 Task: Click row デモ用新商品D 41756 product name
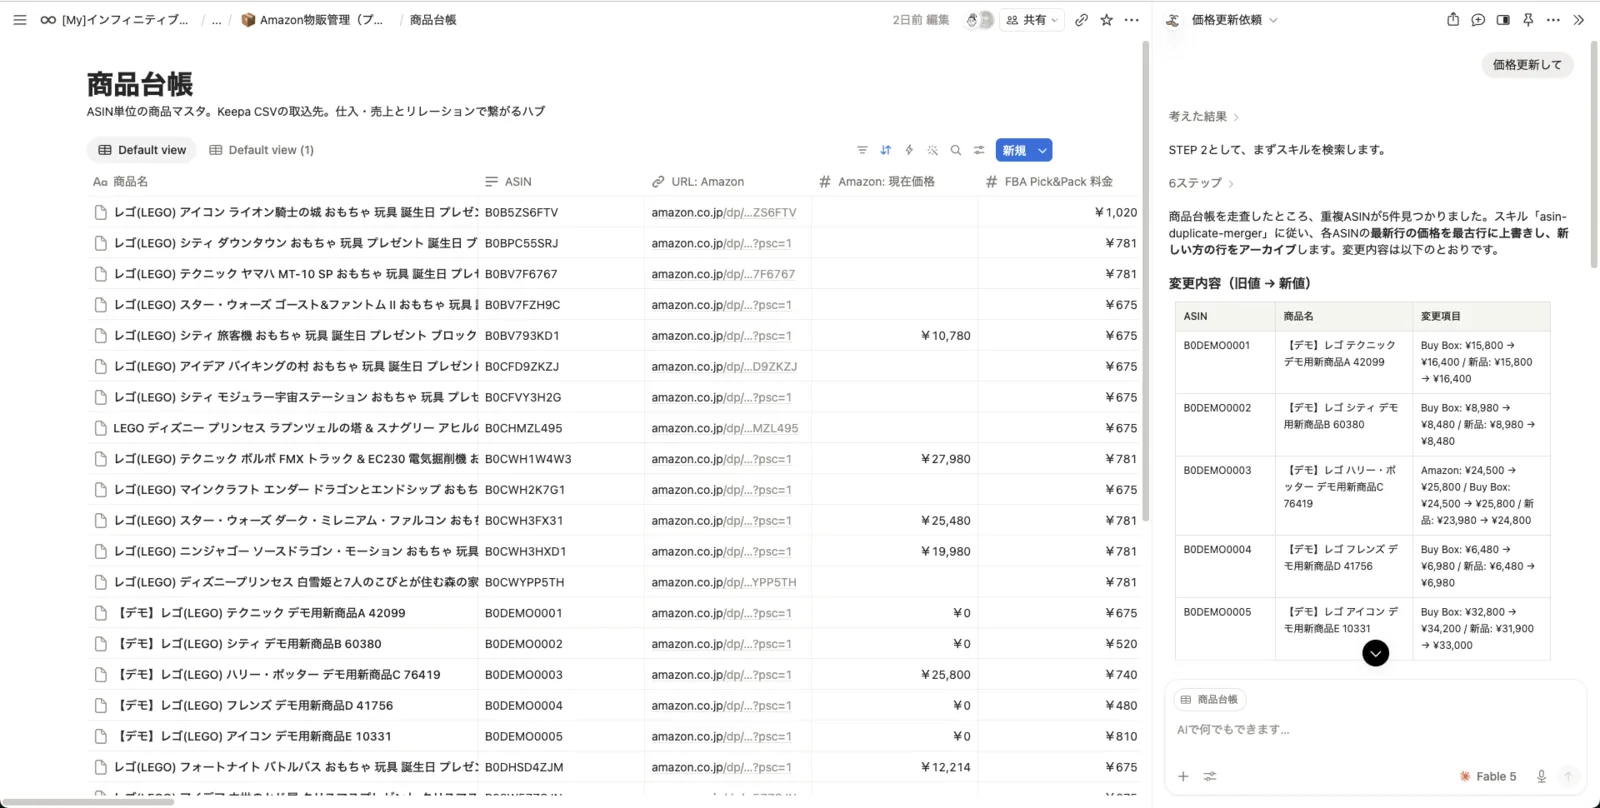point(256,705)
